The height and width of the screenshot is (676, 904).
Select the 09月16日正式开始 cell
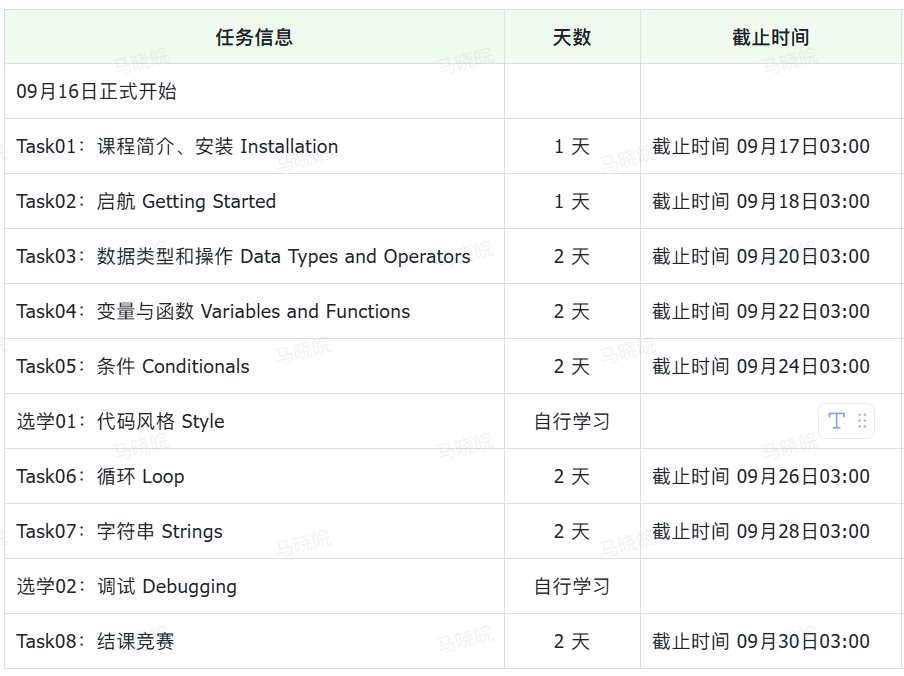point(254,91)
